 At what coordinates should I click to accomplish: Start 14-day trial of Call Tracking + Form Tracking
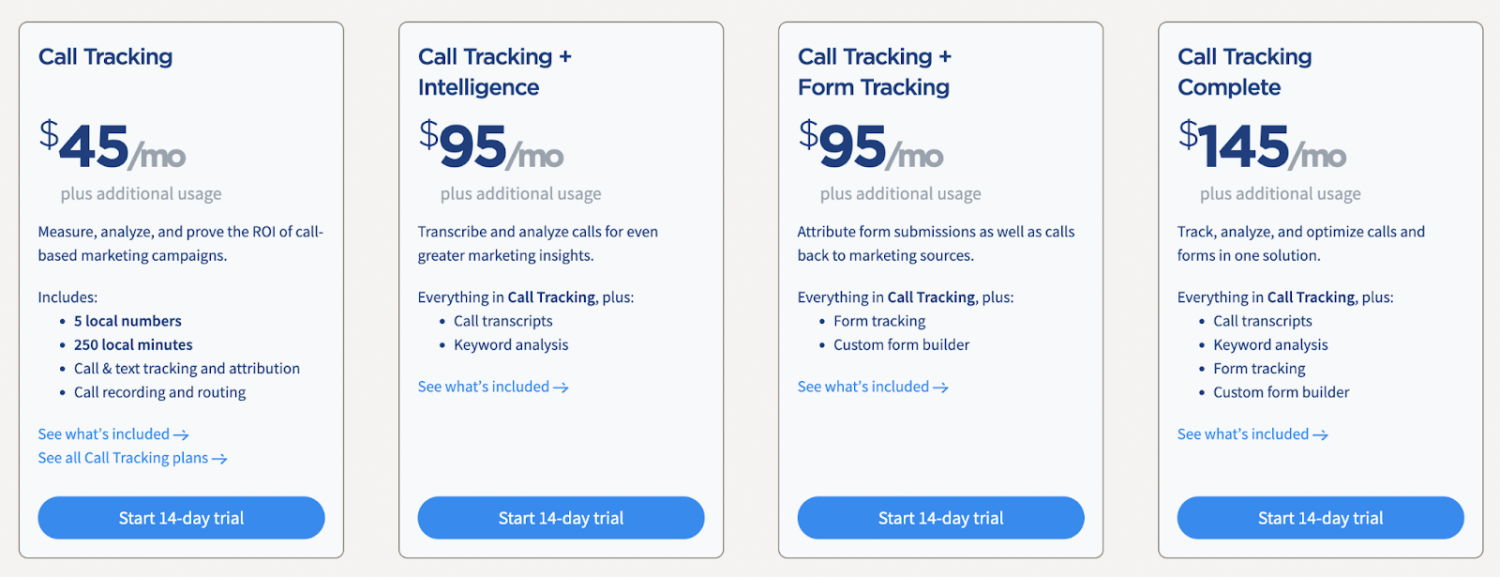tap(941, 518)
